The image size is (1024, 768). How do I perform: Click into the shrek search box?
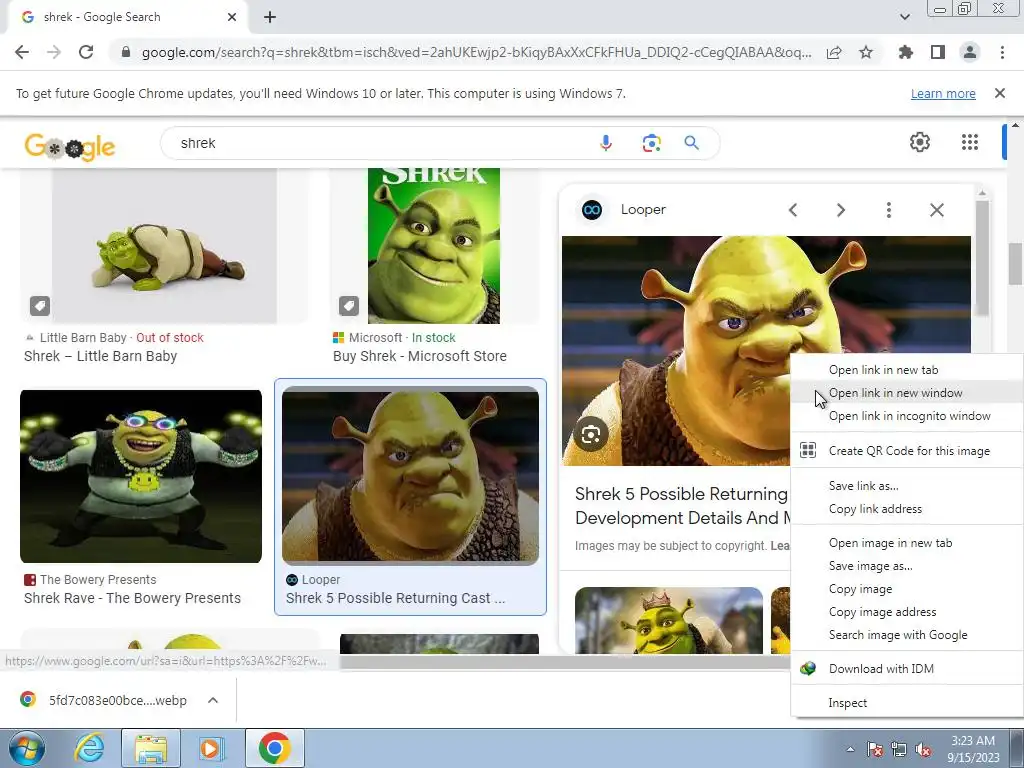[385, 143]
